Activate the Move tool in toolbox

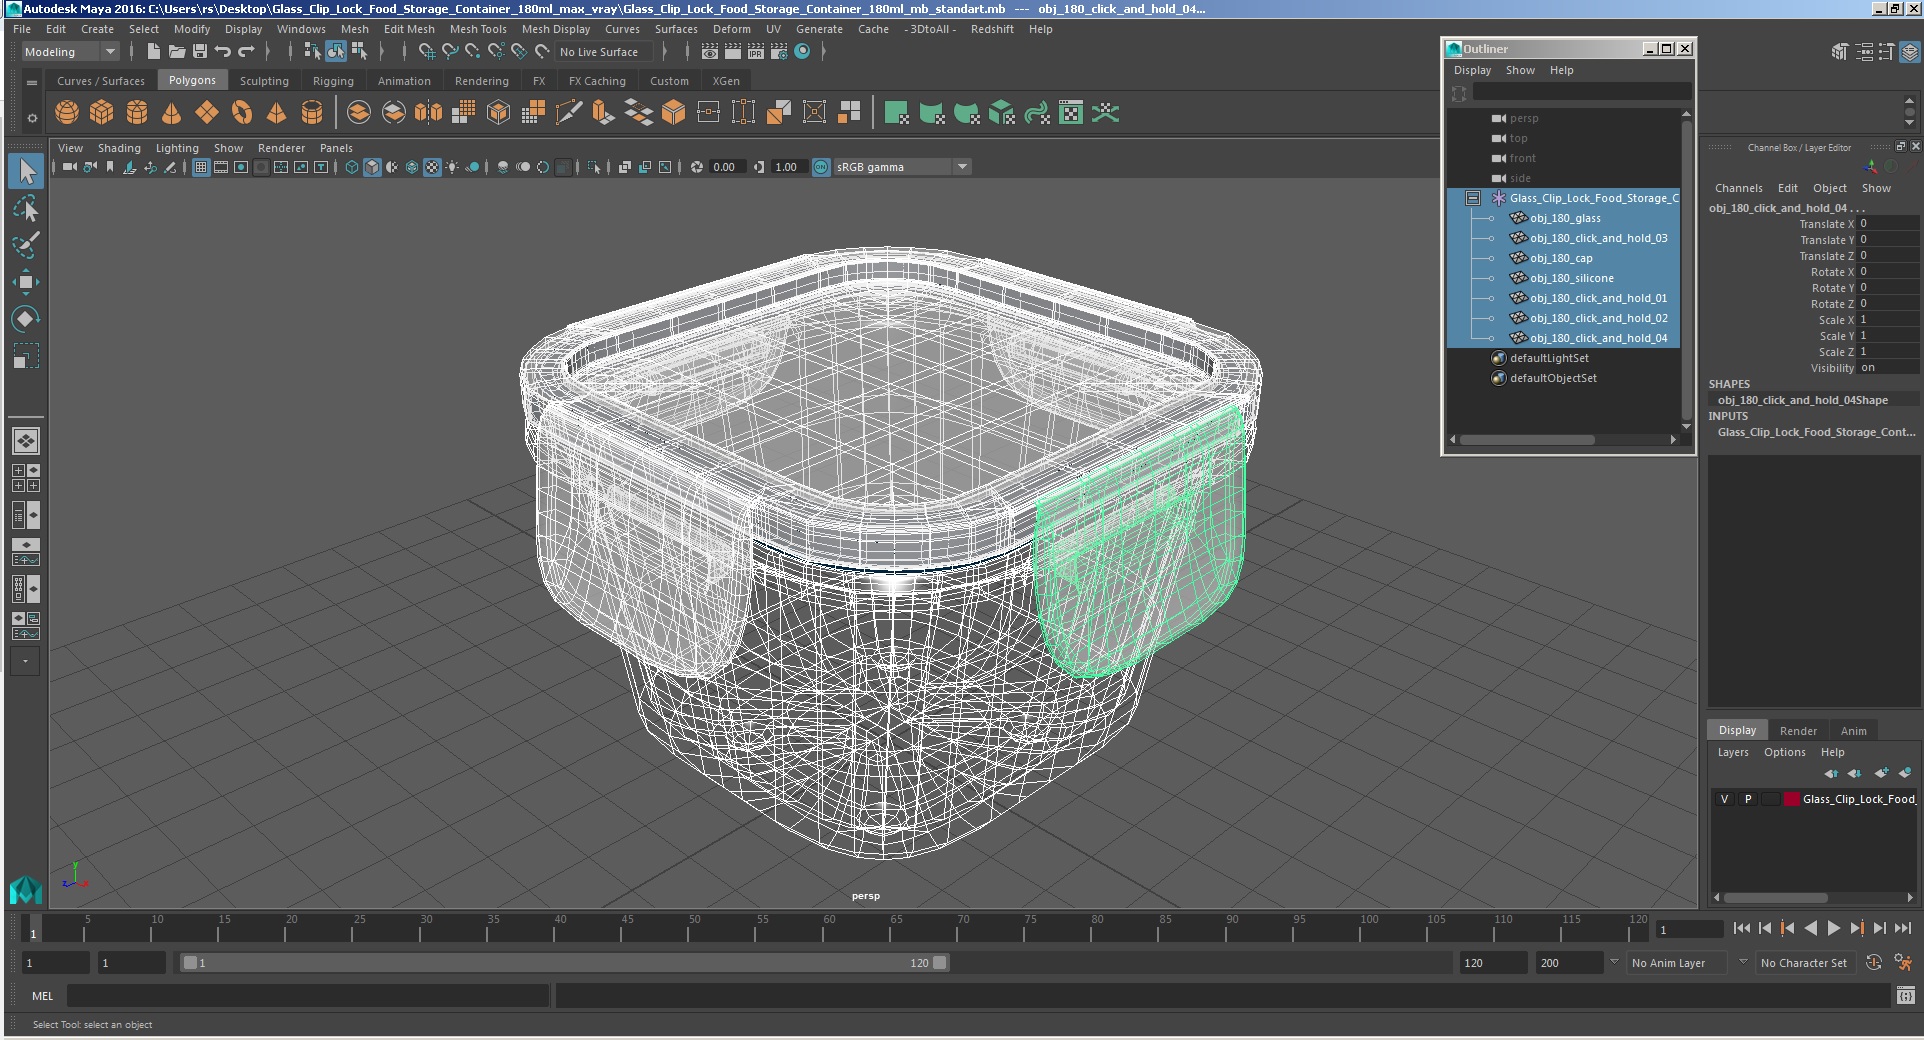[x=26, y=282]
